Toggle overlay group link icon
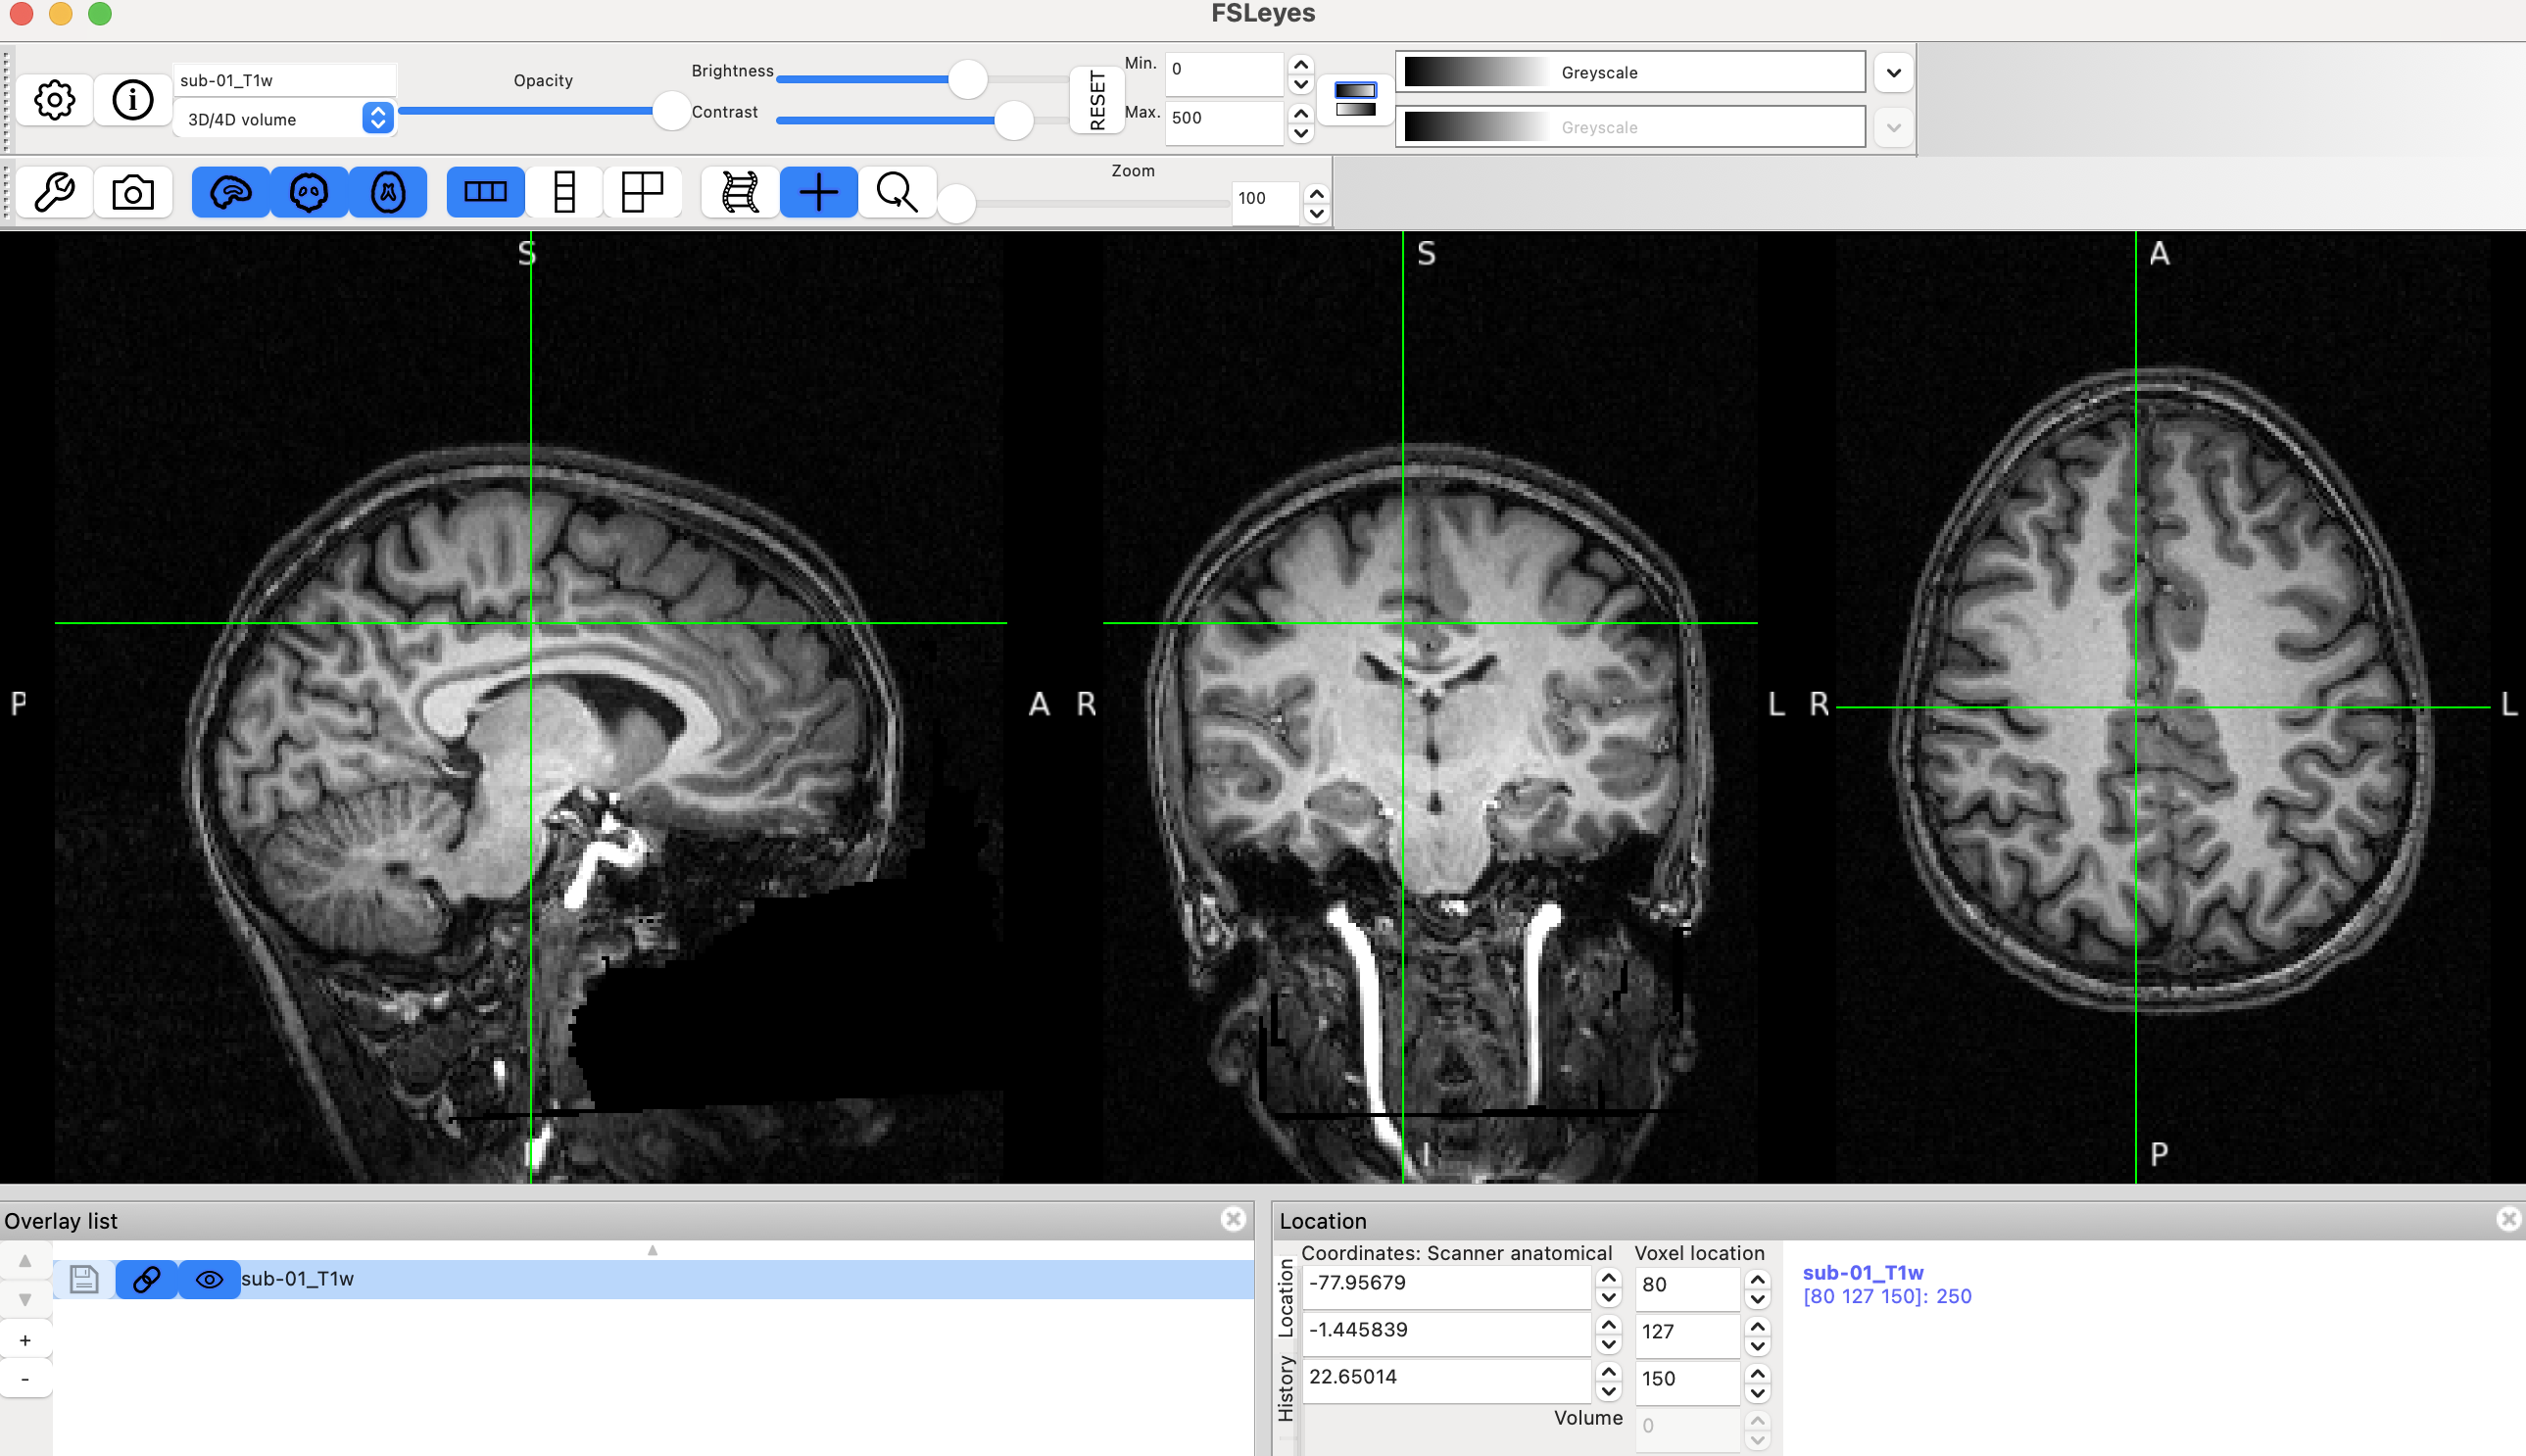The image size is (2526, 1456). (147, 1279)
